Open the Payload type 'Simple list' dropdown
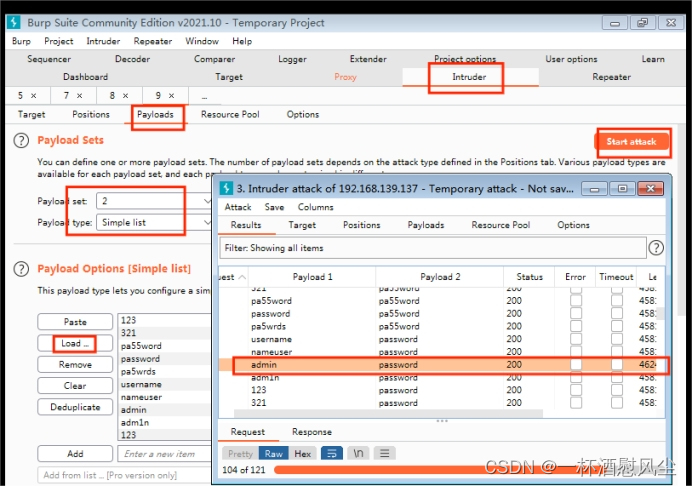The height and width of the screenshot is (486, 692). (153, 222)
